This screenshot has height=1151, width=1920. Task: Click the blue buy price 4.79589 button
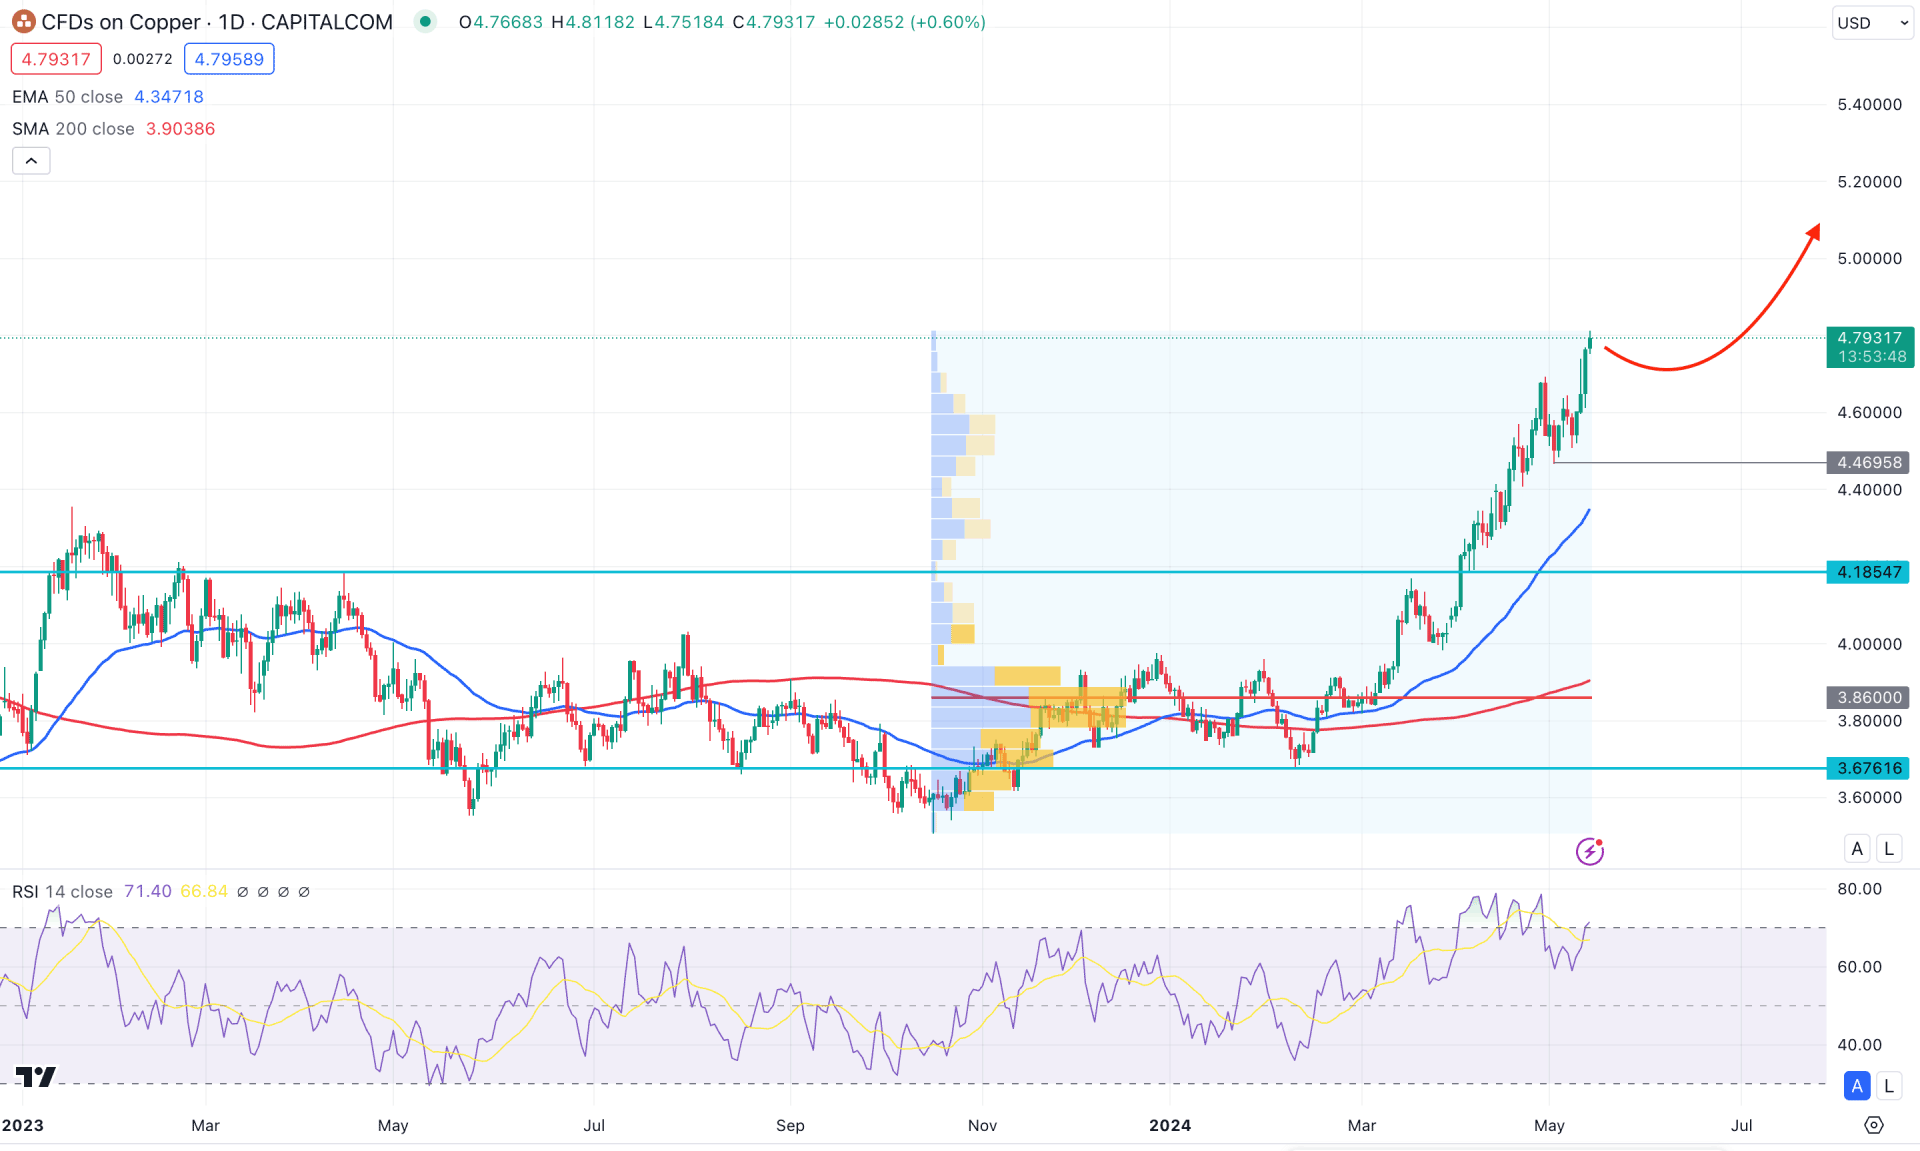tap(229, 59)
